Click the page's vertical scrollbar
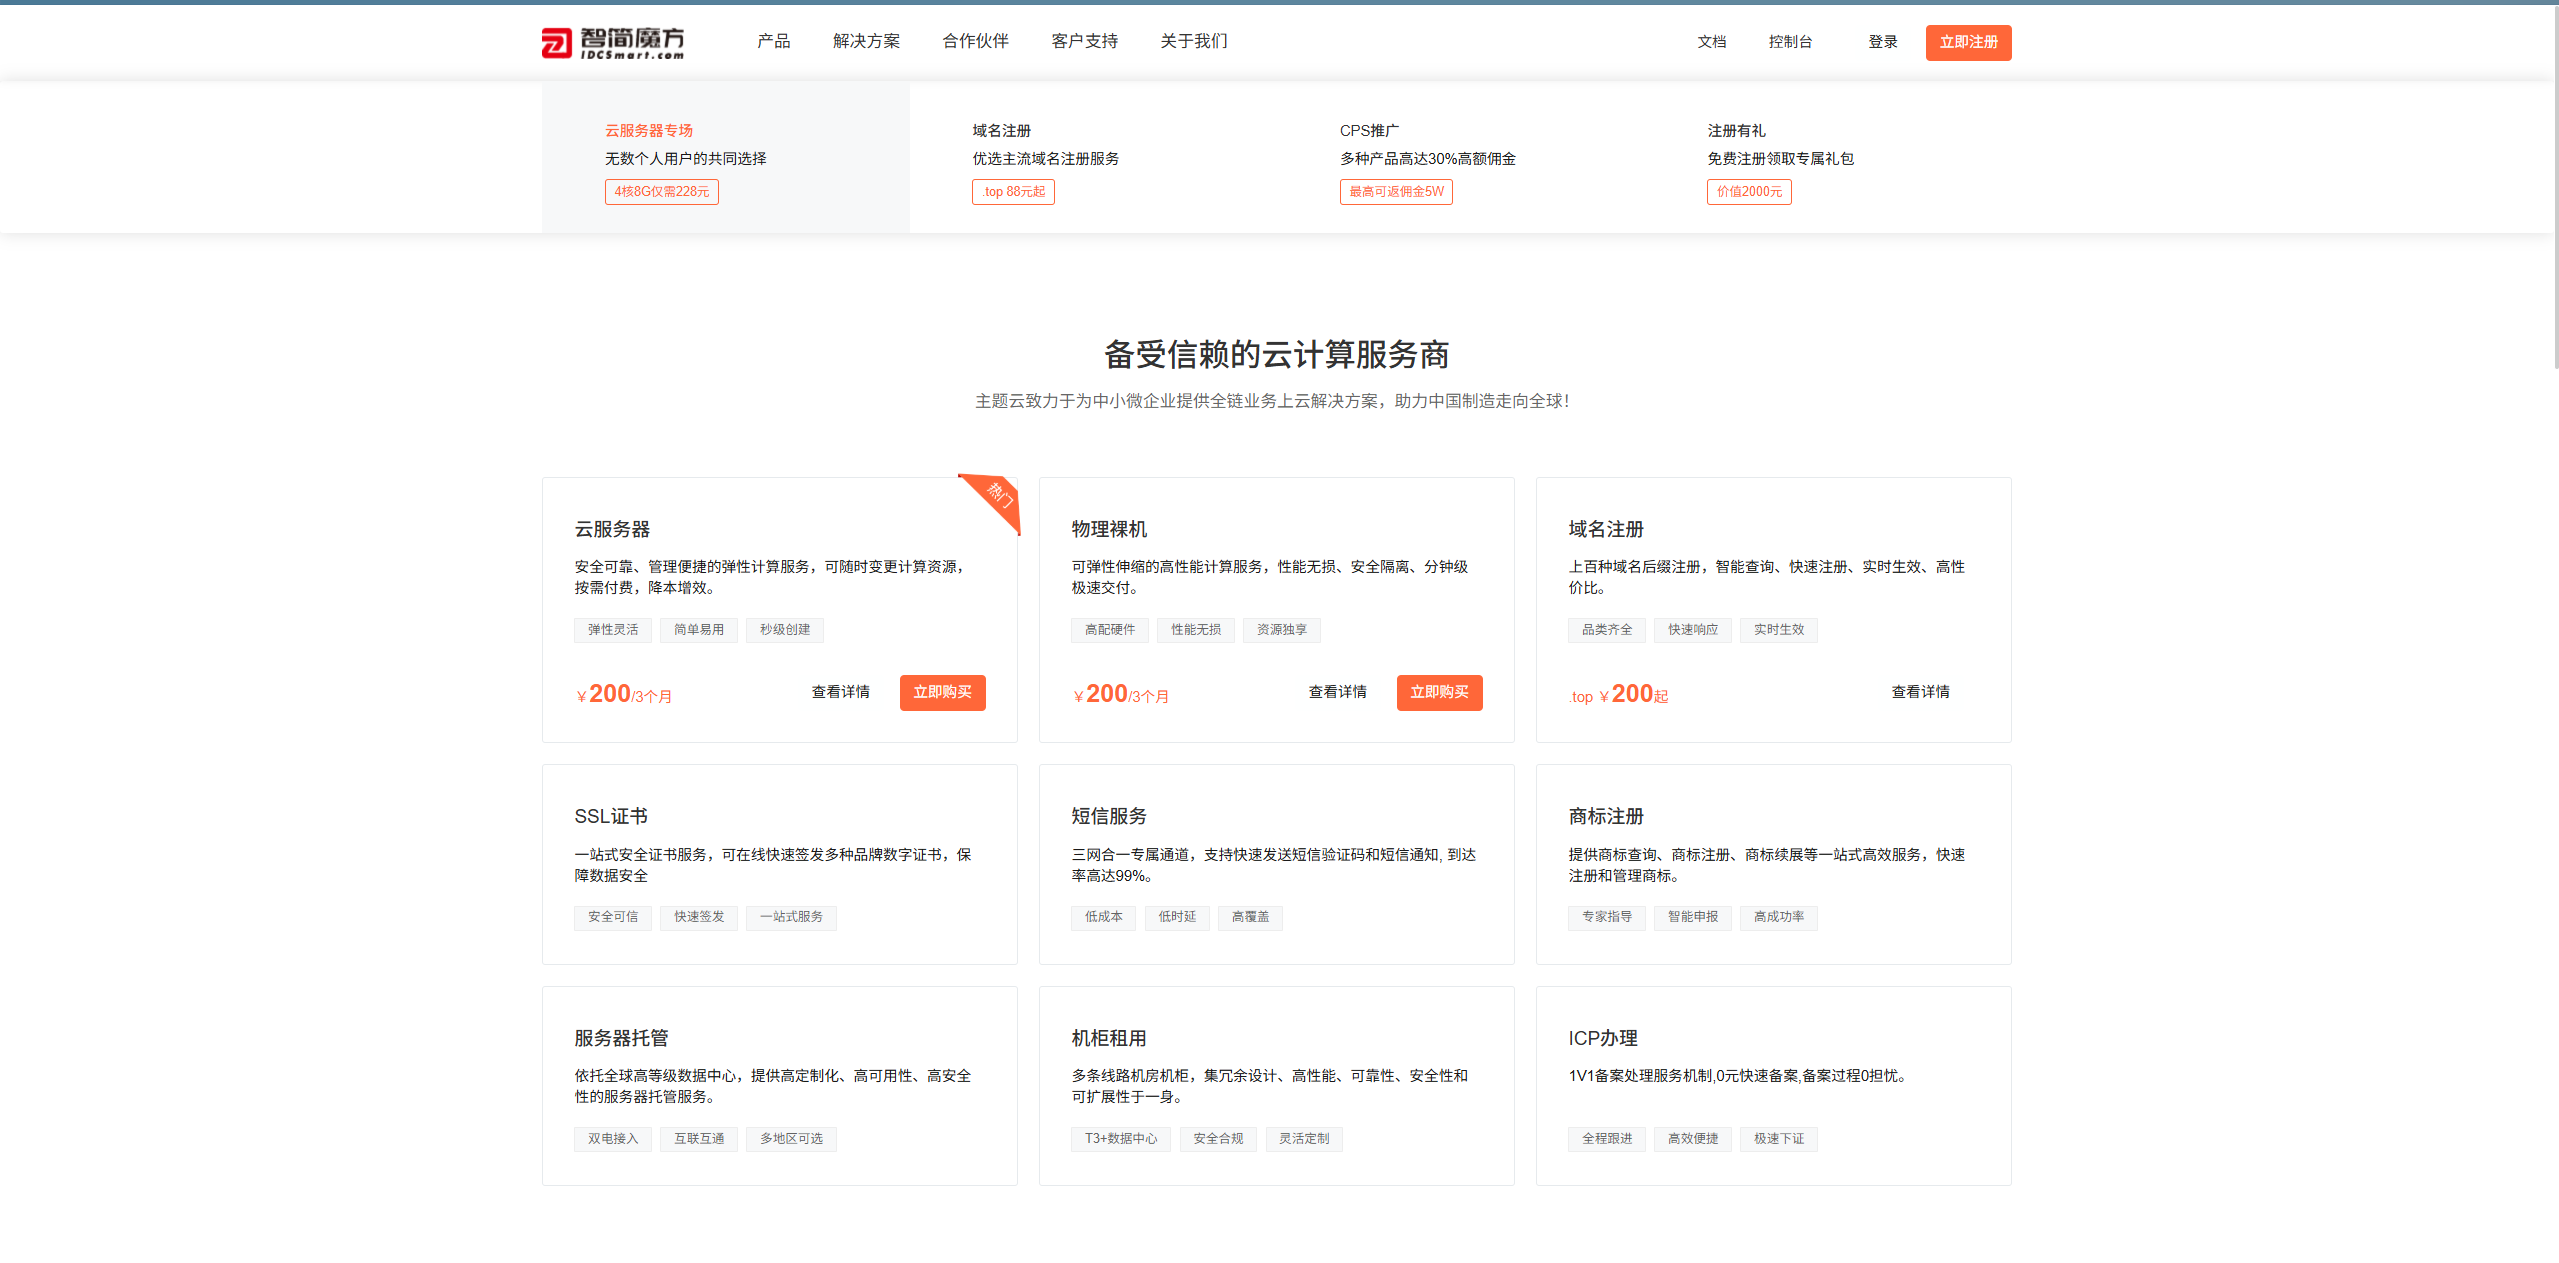The image size is (2559, 1263). click(x=2556, y=190)
